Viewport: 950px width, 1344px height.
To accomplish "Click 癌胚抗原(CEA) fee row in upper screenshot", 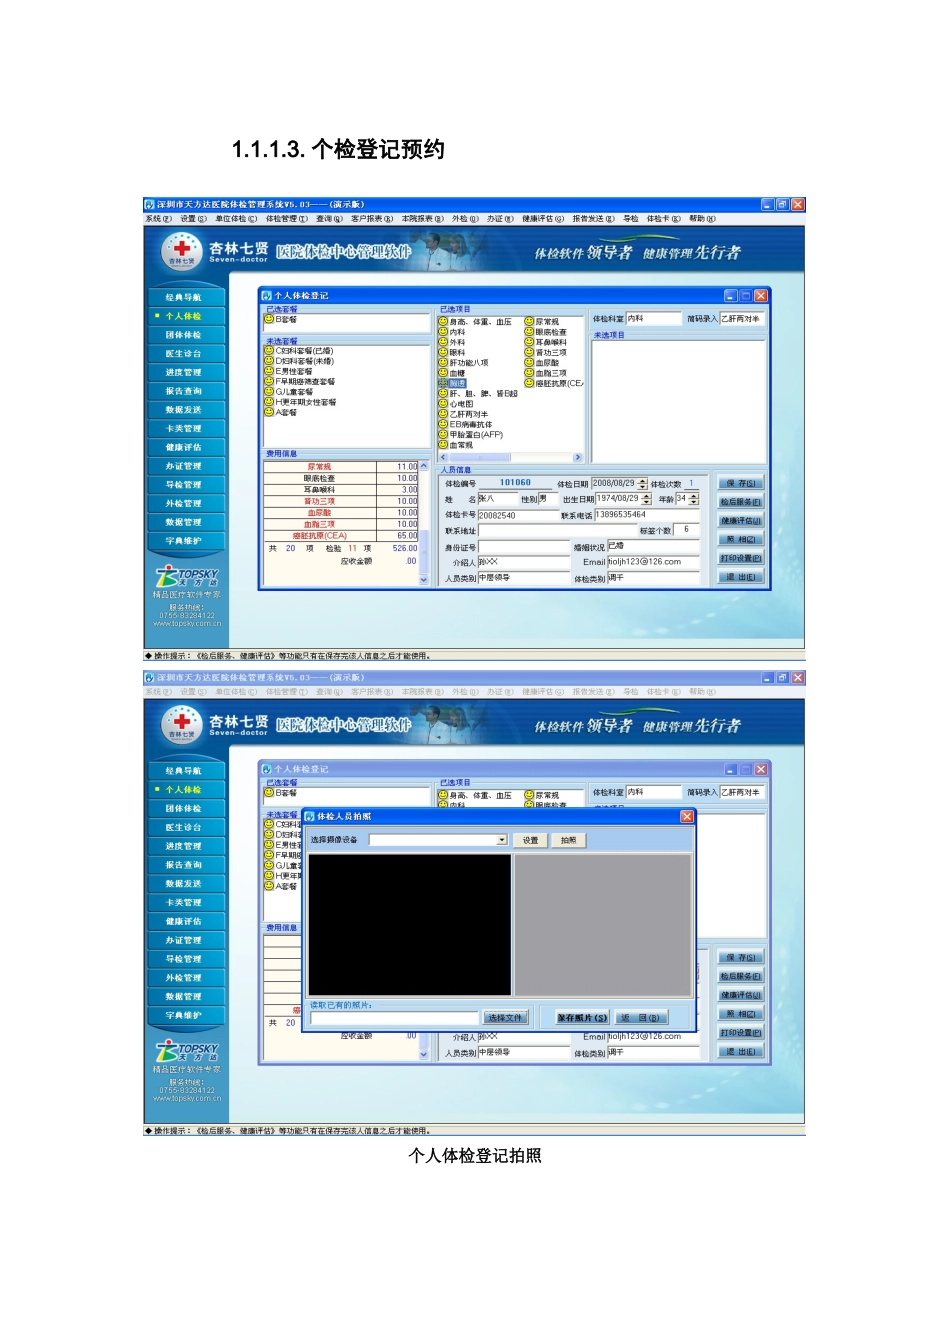I will coord(342,536).
